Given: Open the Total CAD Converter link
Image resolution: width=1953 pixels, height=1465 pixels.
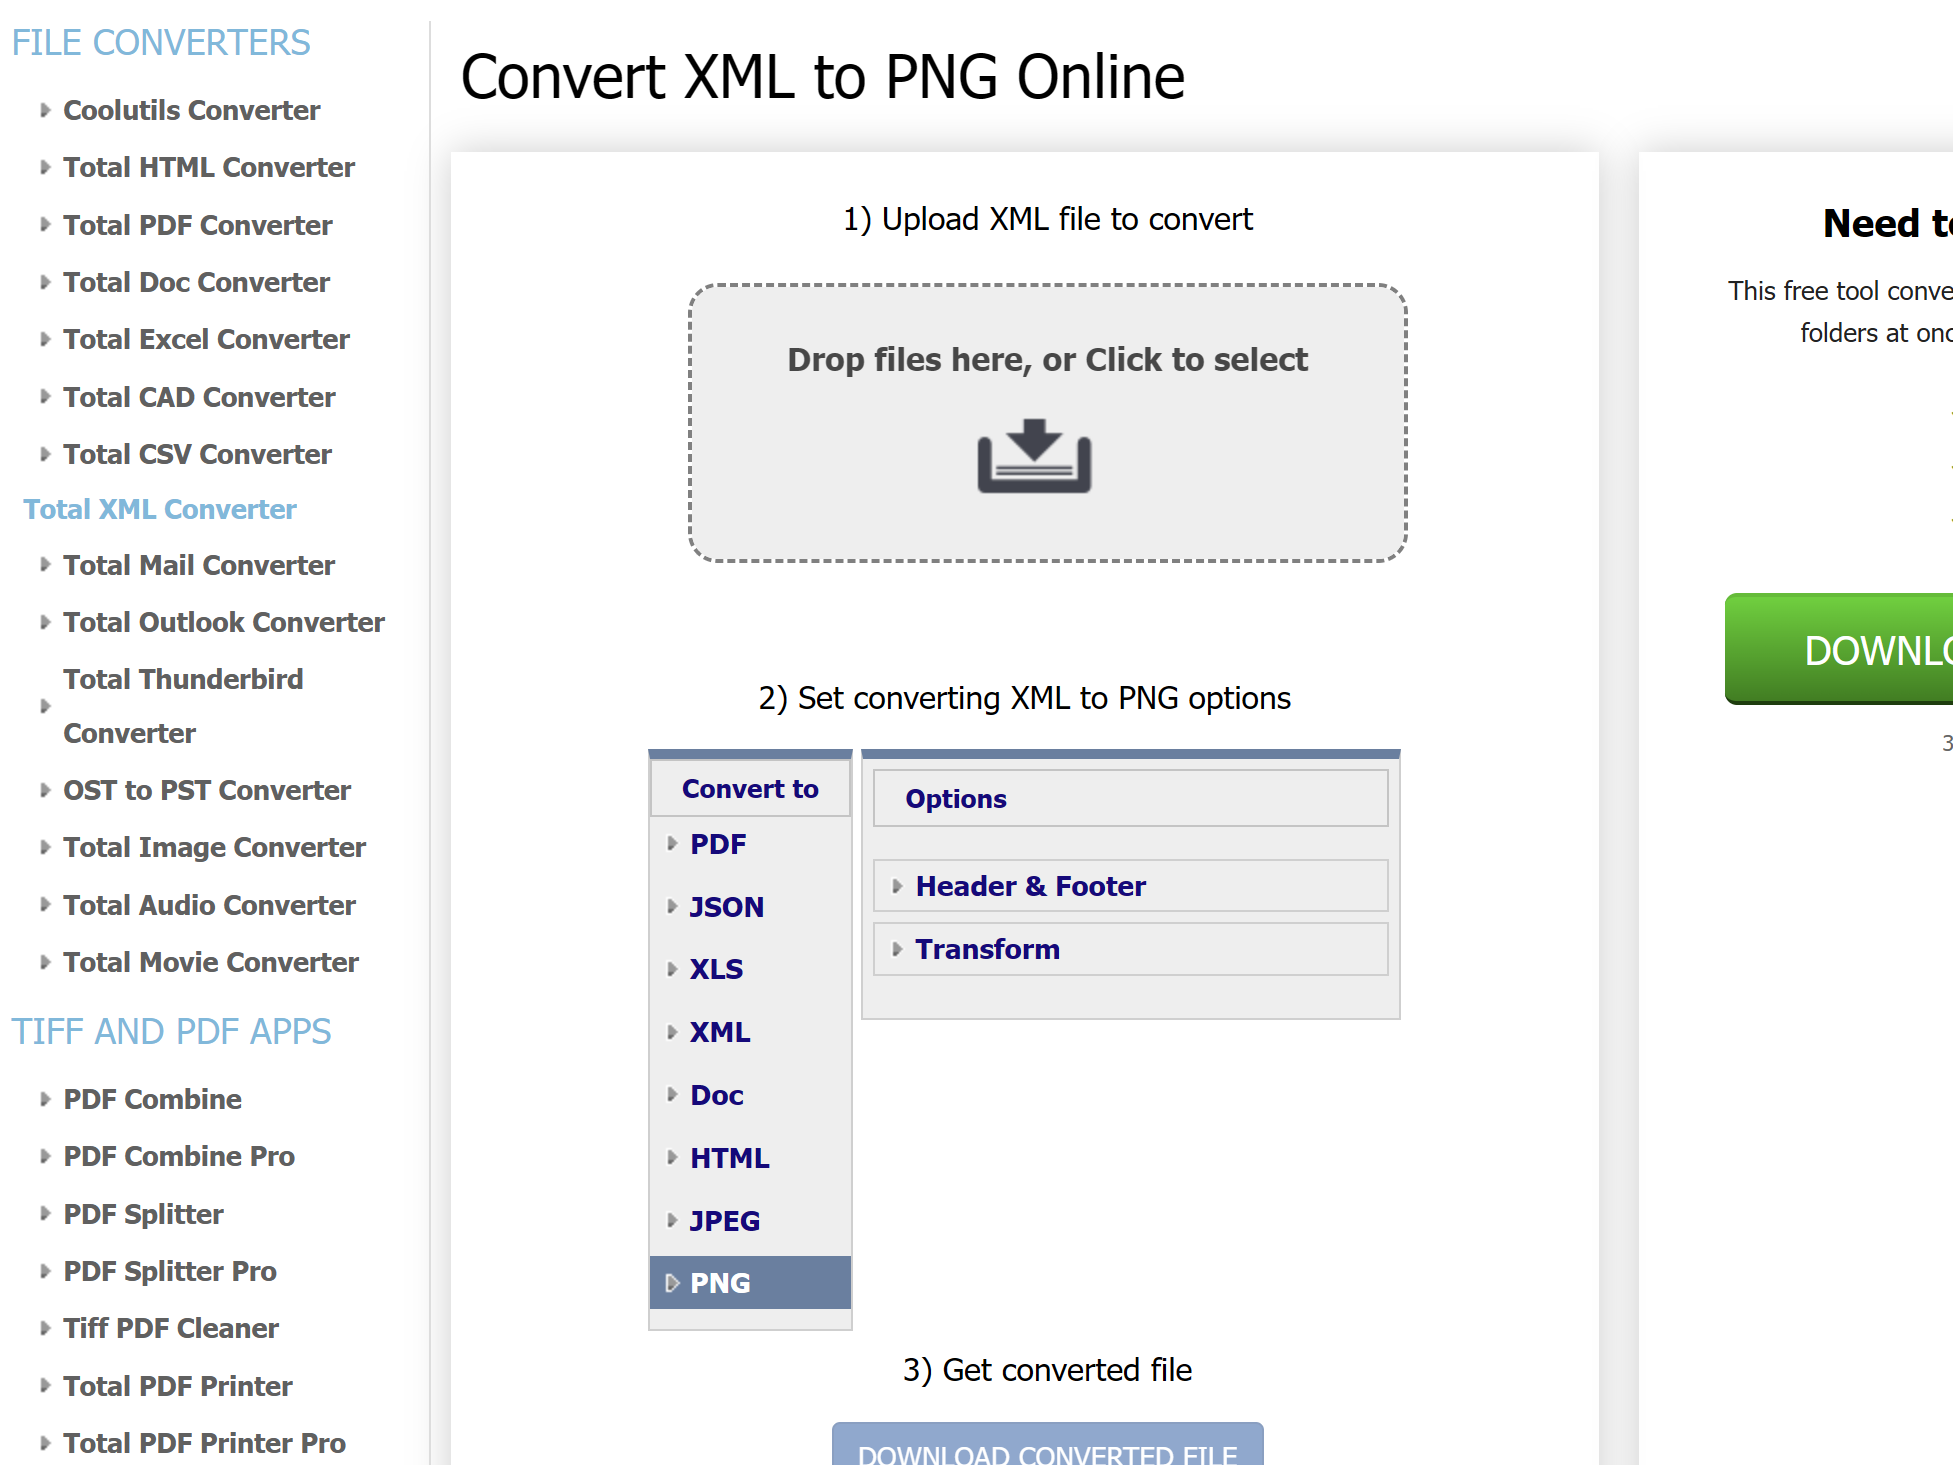Looking at the screenshot, I should (200, 397).
